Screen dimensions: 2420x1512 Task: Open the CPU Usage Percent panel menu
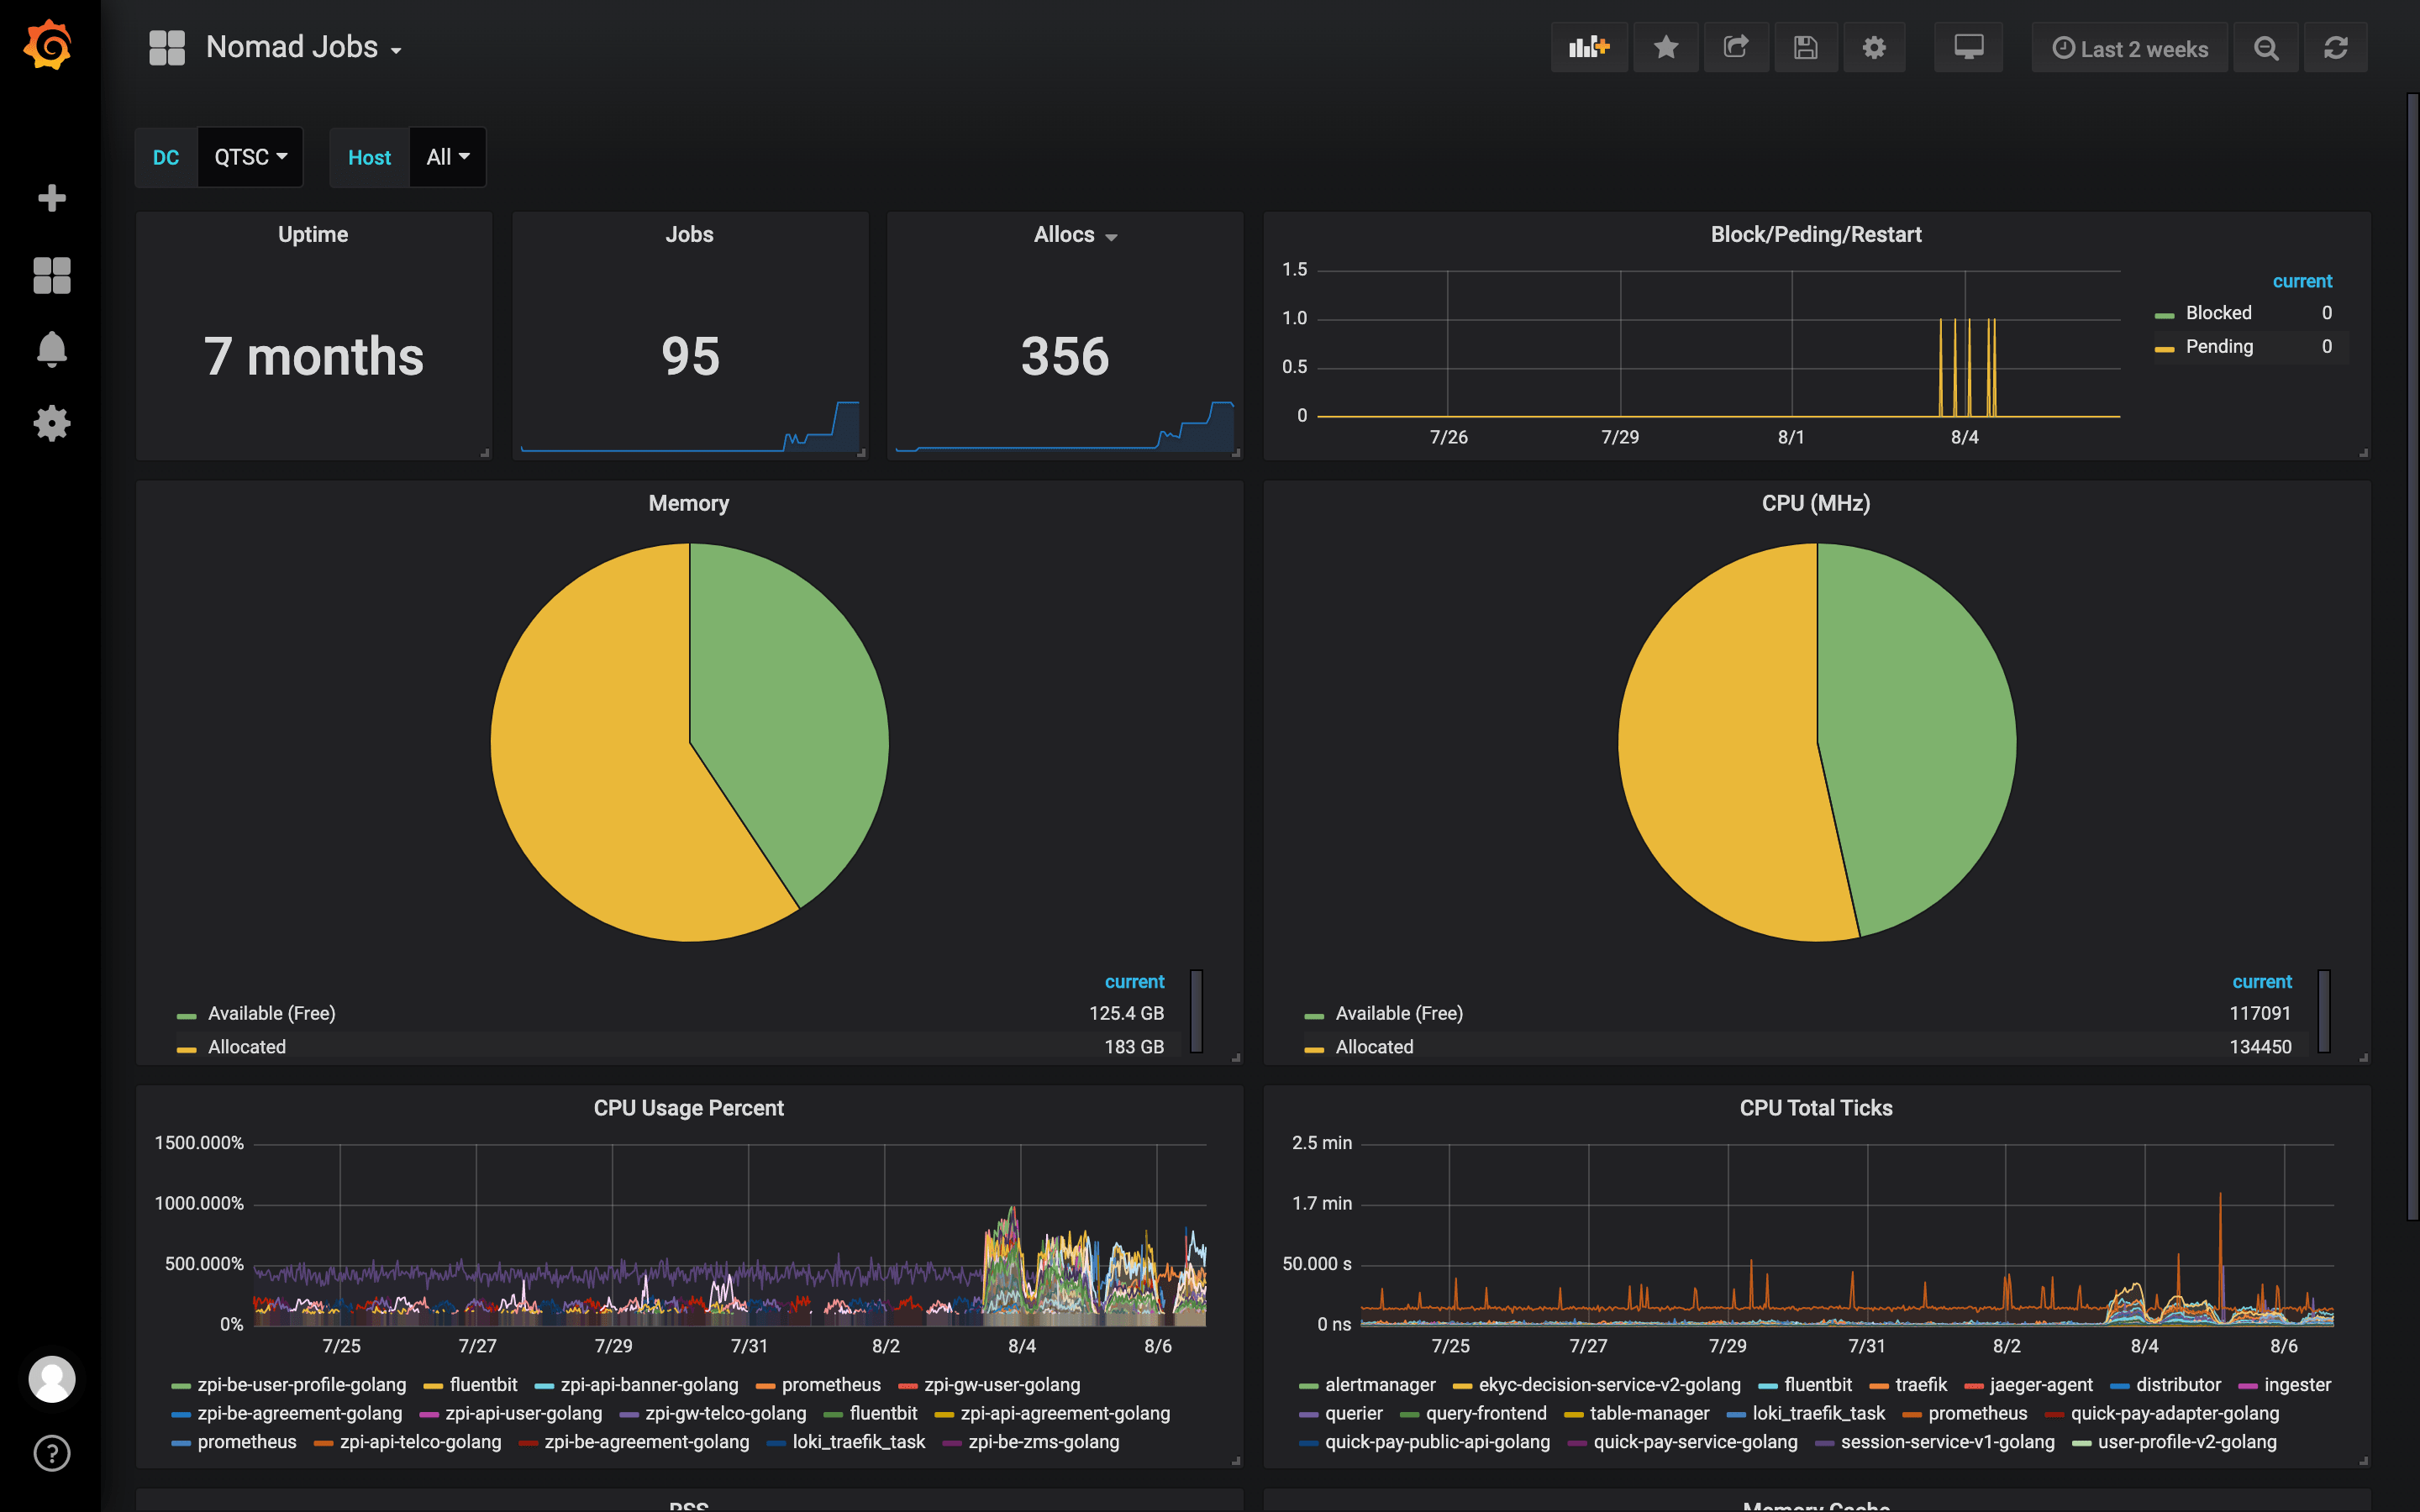[x=688, y=1108]
